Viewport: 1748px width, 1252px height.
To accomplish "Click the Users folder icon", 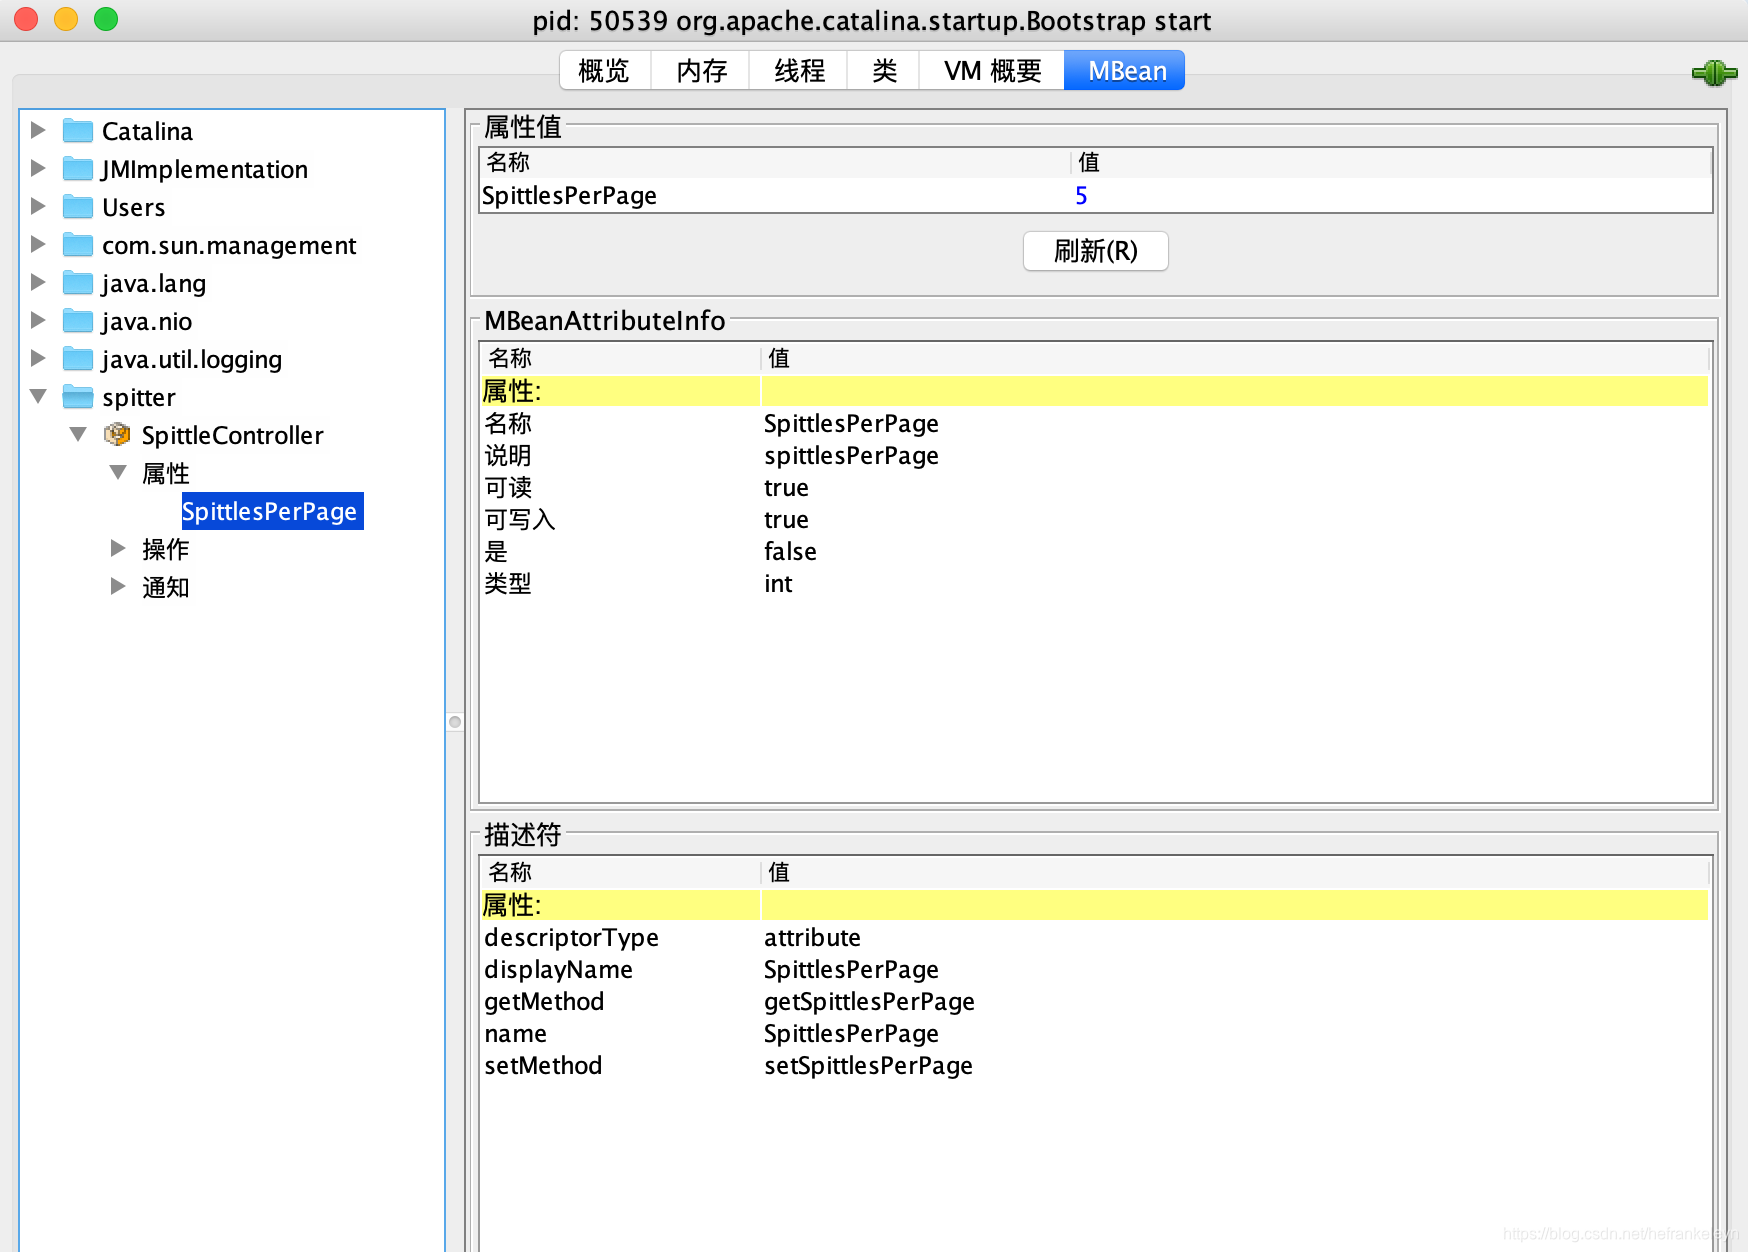I will (x=78, y=207).
